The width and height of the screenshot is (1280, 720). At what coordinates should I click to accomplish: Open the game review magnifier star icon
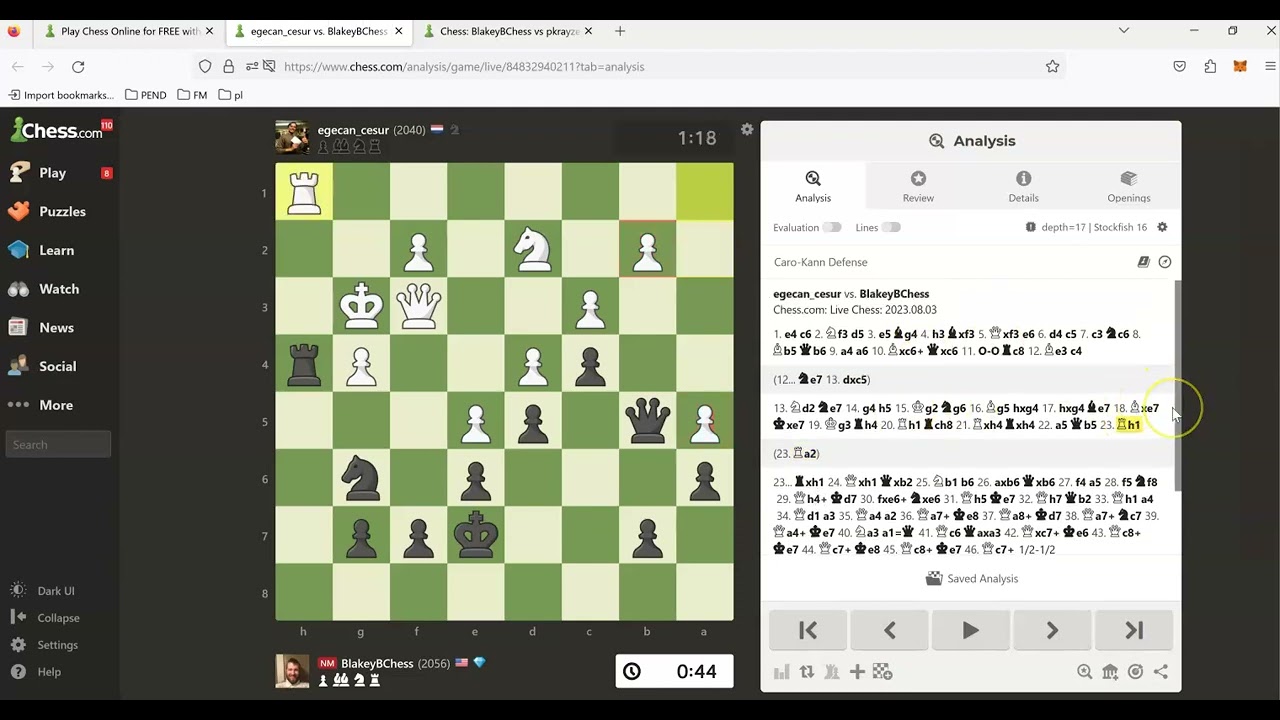point(1085,672)
